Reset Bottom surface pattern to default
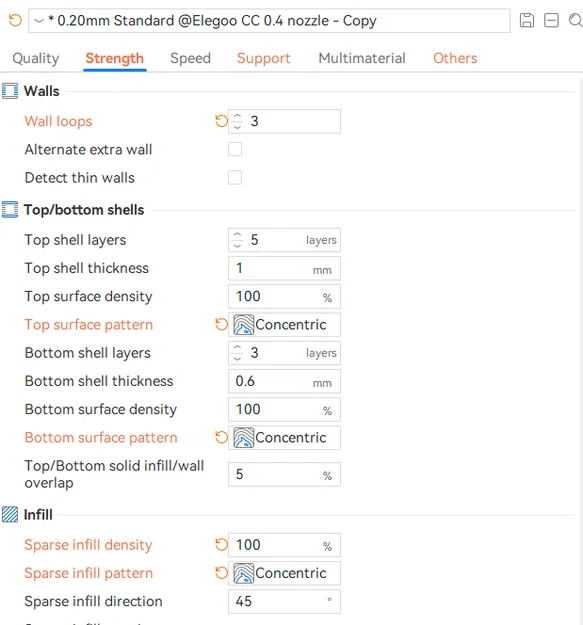This screenshot has width=583, height=625. point(221,437)
